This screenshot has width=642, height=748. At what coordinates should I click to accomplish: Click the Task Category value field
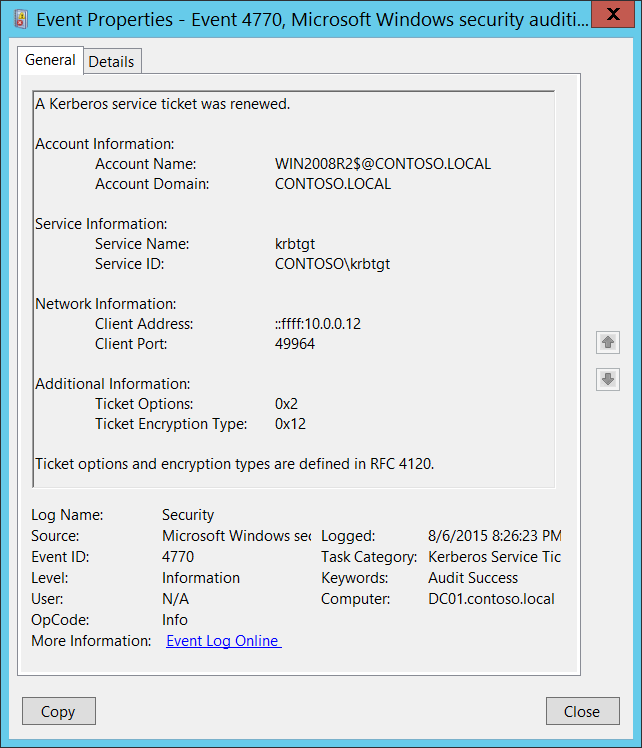pos(494,557)
